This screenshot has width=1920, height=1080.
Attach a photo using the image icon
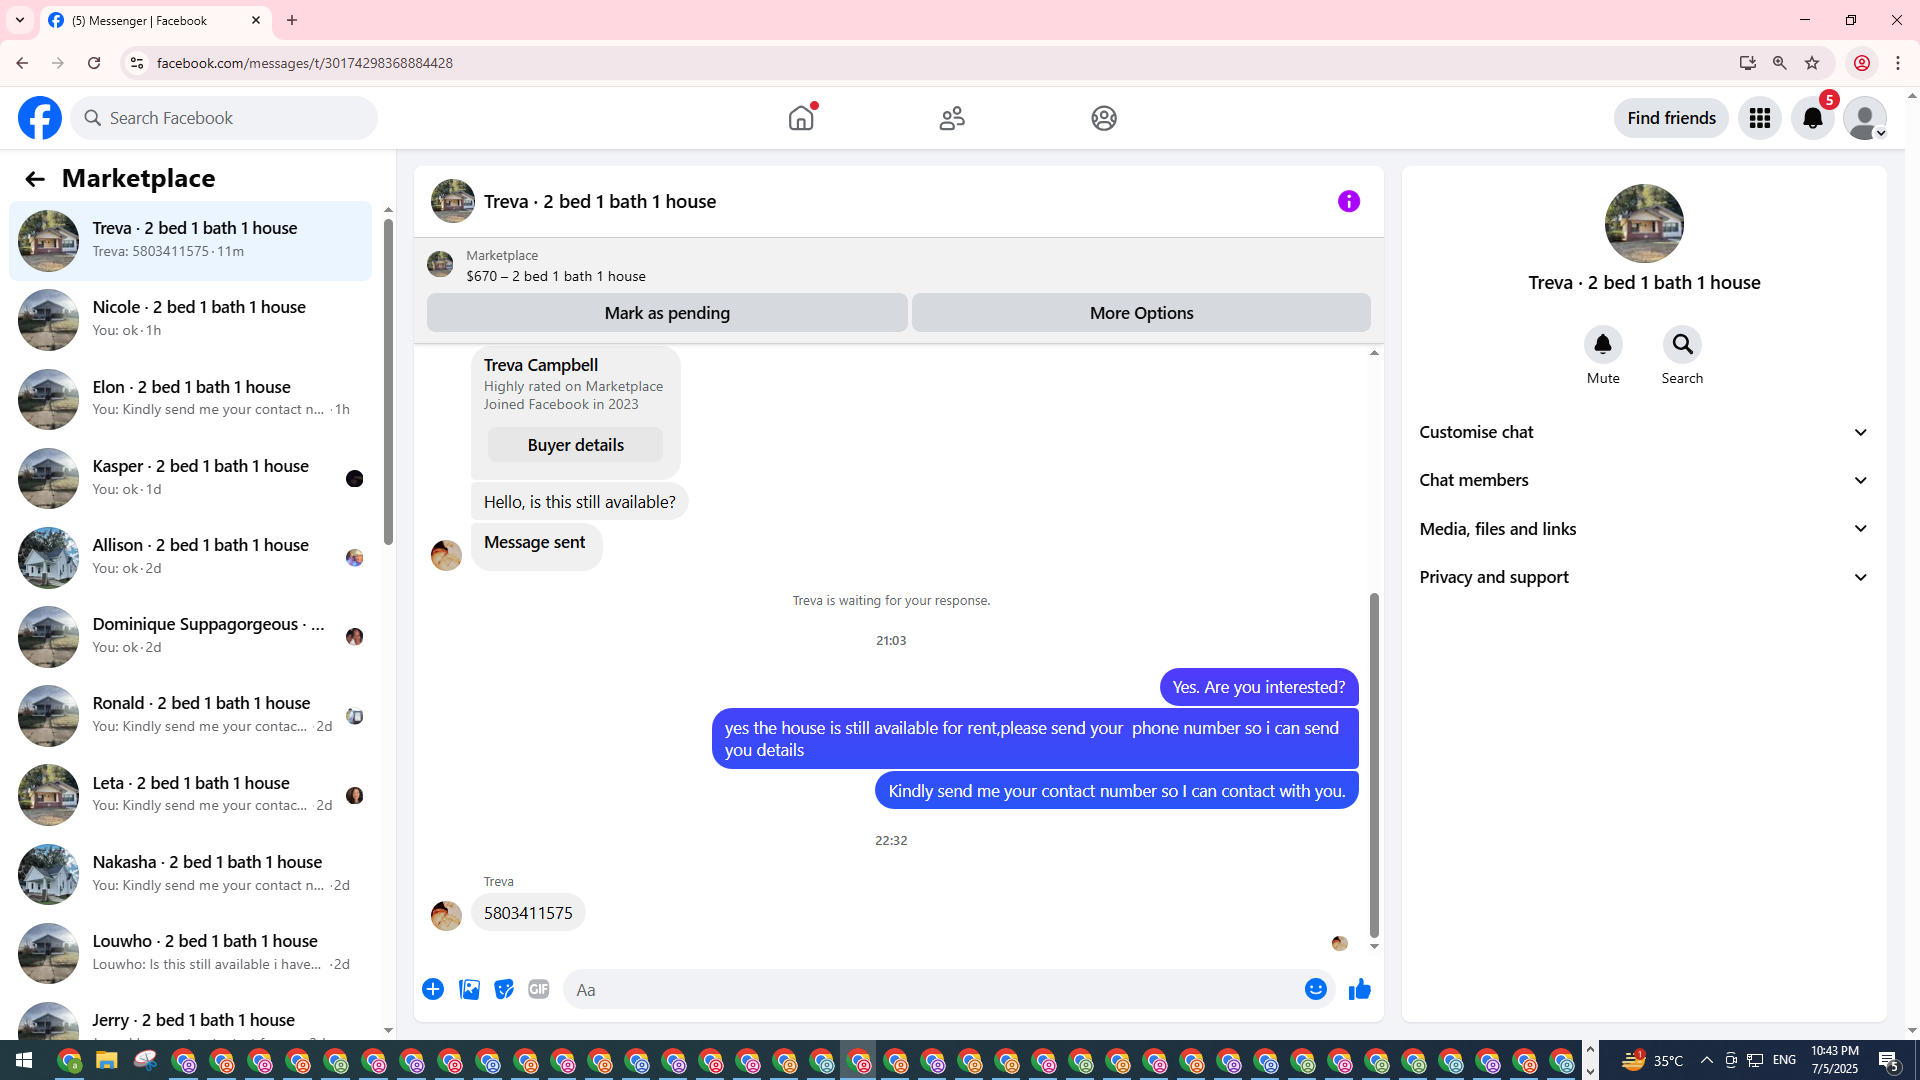coord(469,990)
